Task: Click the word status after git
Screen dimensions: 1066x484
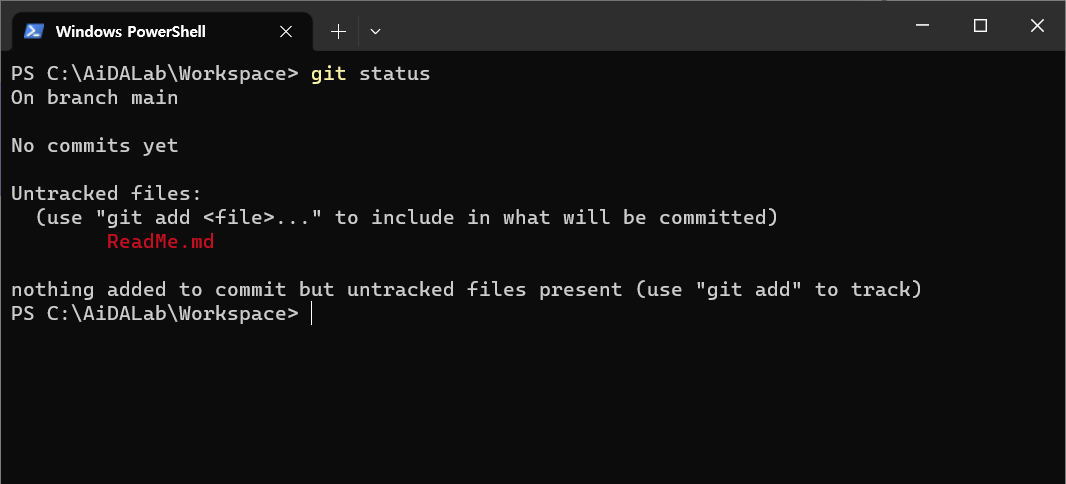Action: pyautogui.click(x=394, y=73)
